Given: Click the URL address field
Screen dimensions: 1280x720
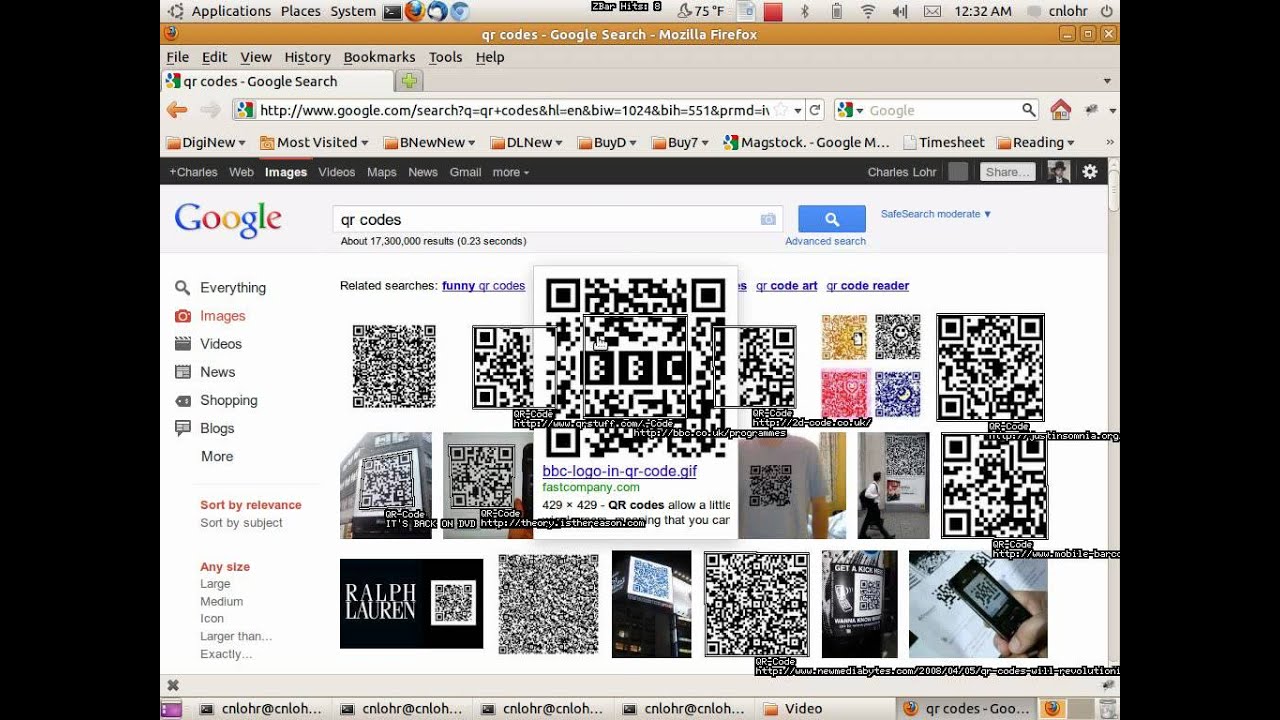Looking at the screenshot, I should (x=514, y=110).
